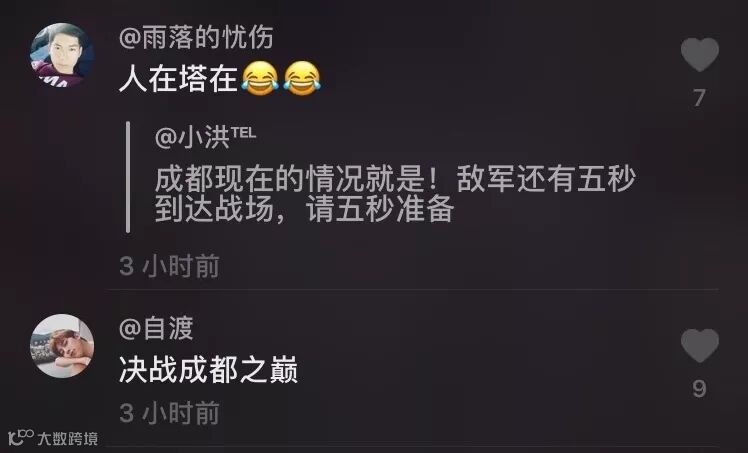Screen dimensions: 748x453
Task: Open the quoted reply about 成都现在的情况
Action: coord(395,194)
